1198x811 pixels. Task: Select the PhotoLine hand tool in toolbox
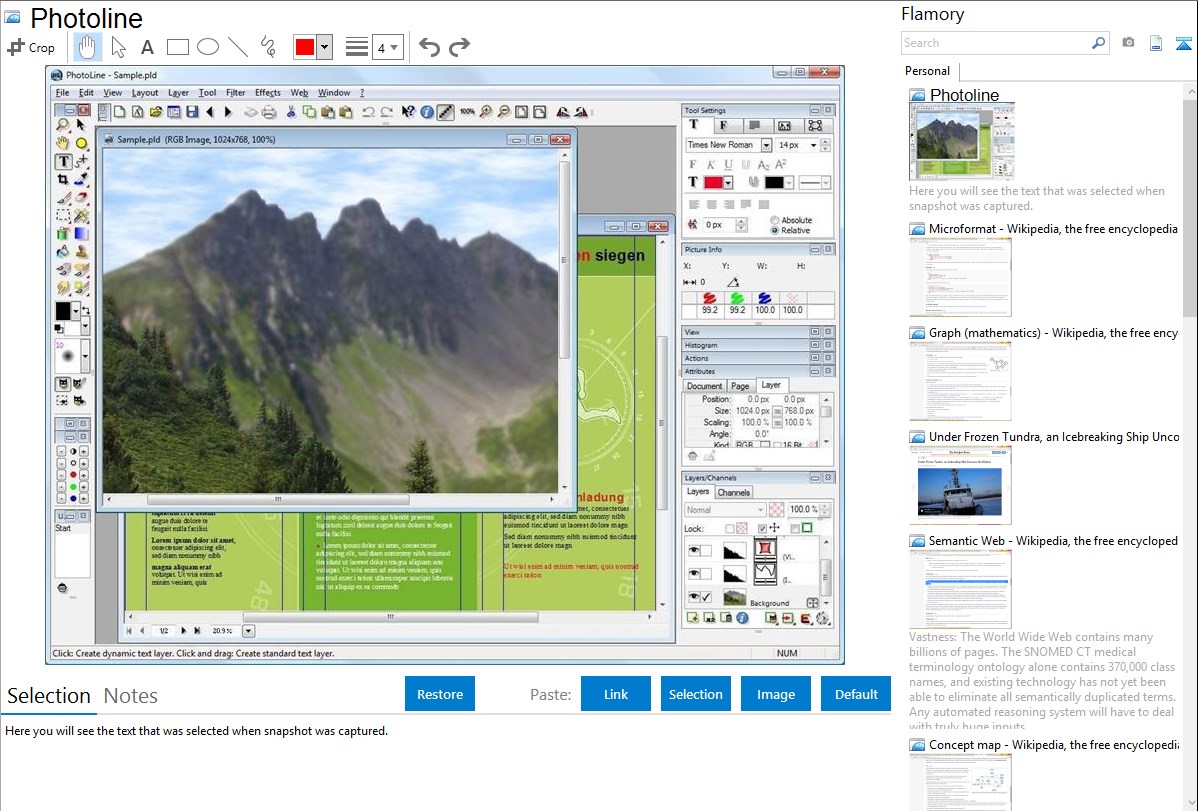pyautogui.click(x=63, y=143)
